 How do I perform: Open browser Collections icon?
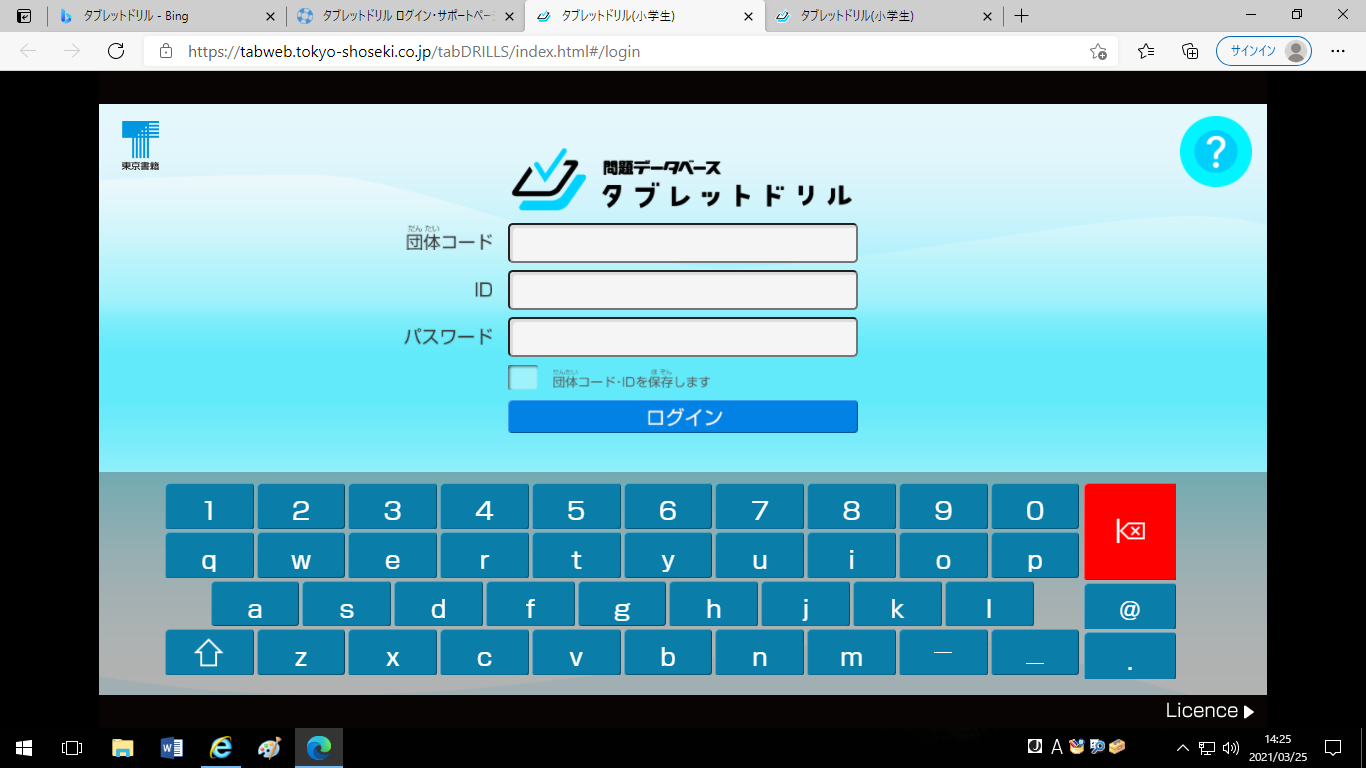pos(1190,51)
